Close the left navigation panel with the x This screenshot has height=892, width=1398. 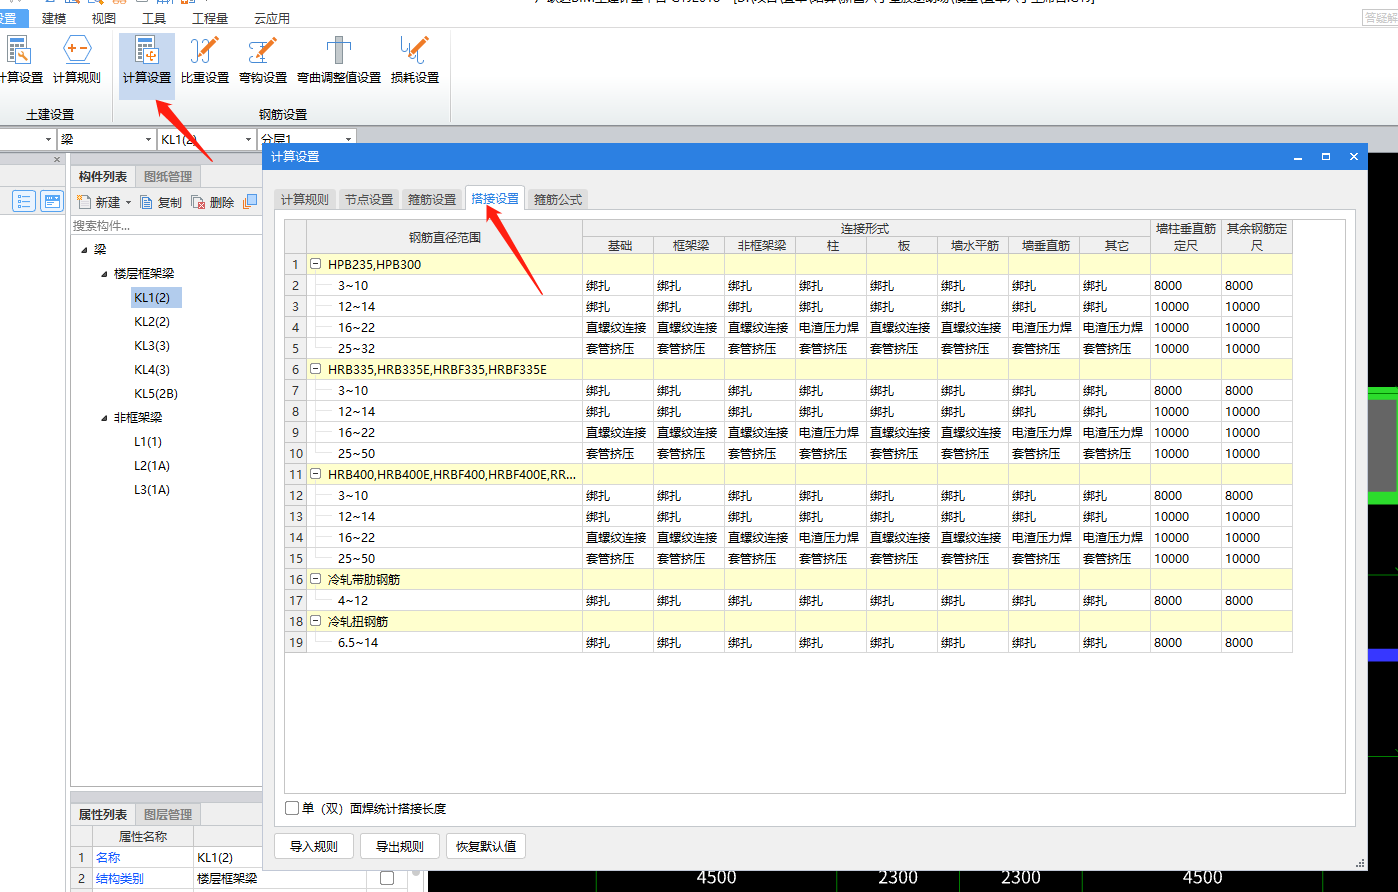pyautogui.click(x=57, y=159)
